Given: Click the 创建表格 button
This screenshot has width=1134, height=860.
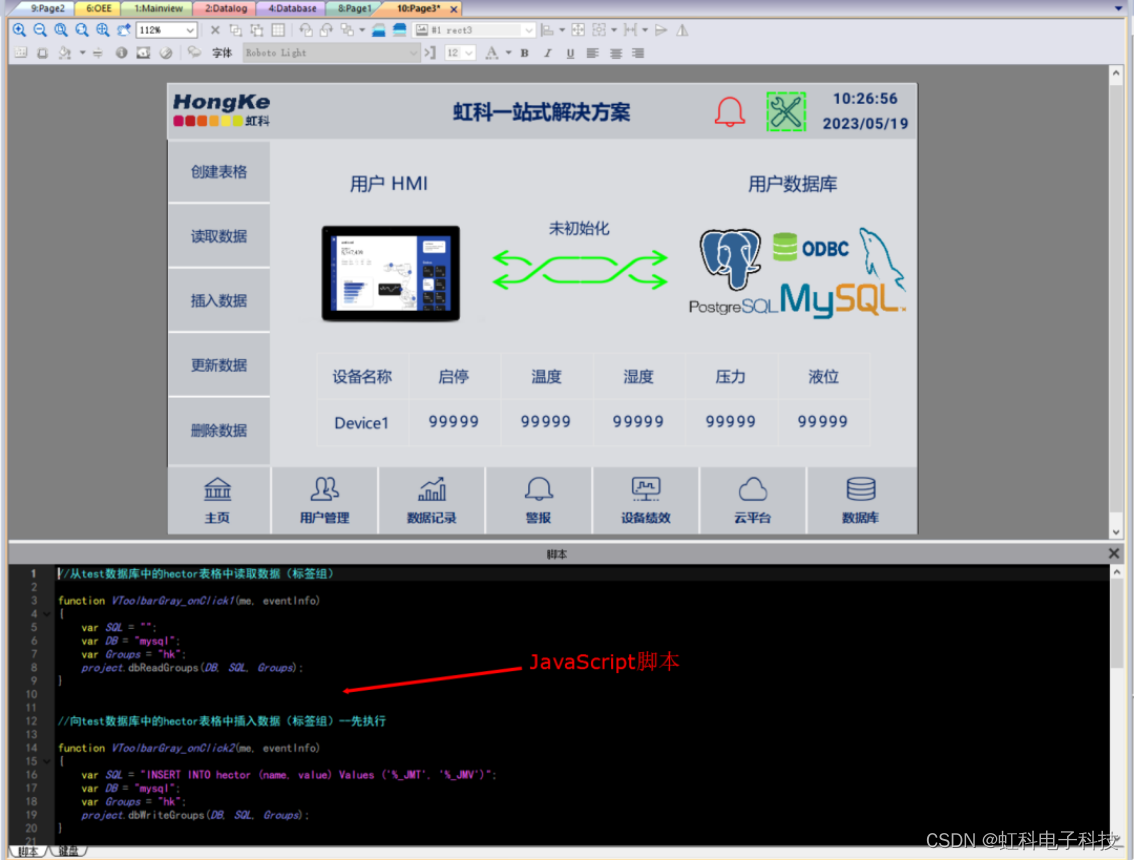Looking at the screenshot, I should 219,170.
